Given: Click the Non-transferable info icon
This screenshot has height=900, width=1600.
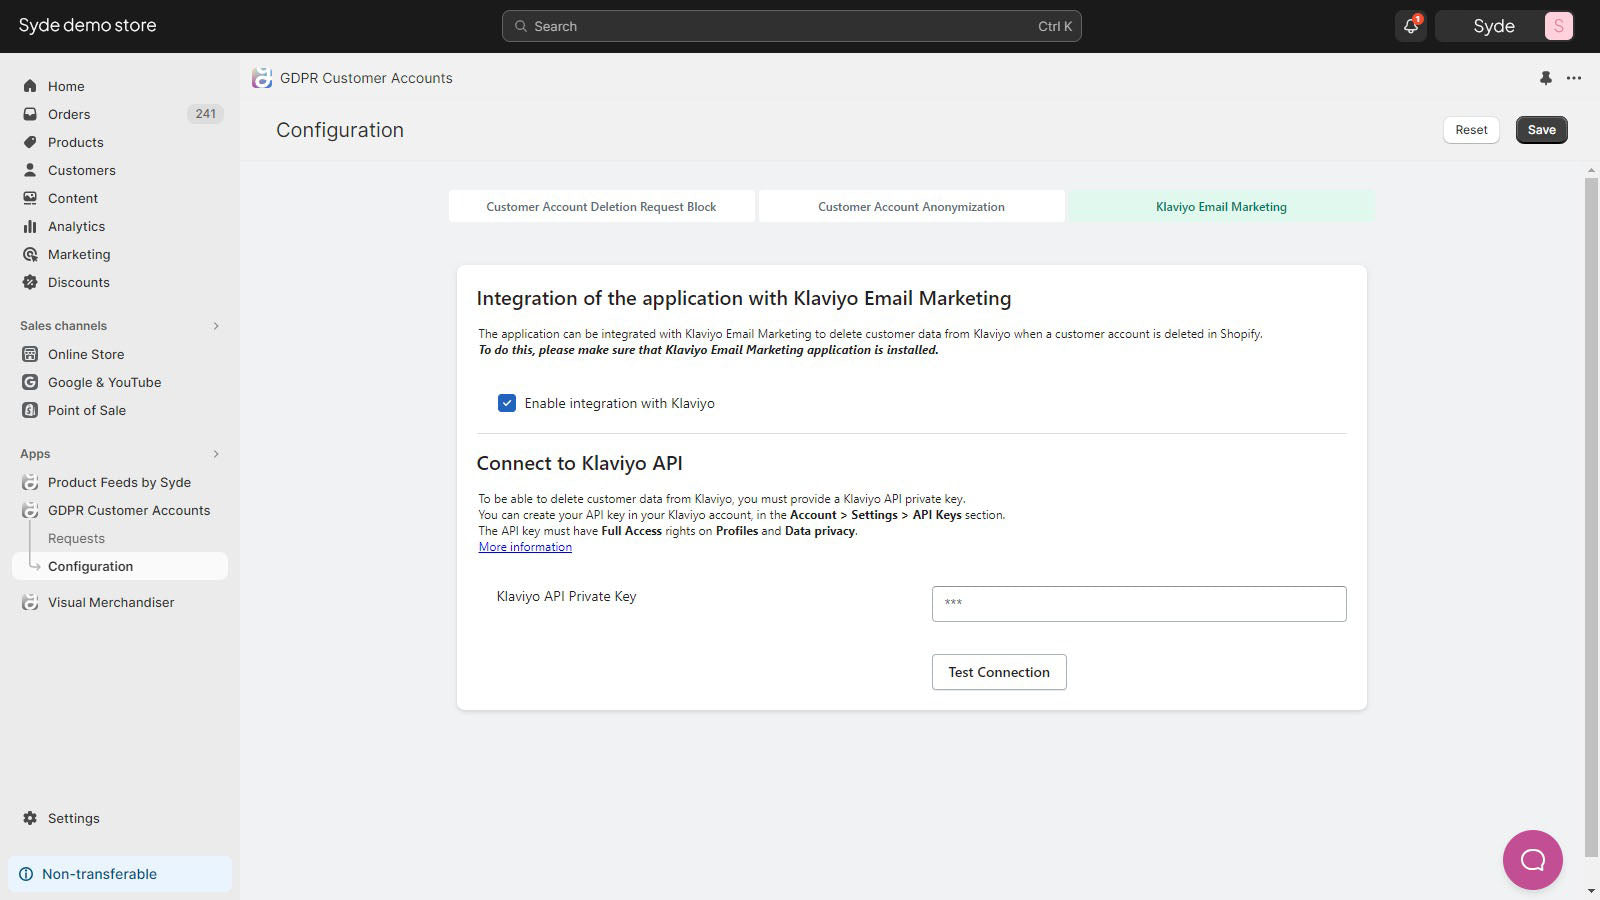Looking at the screenshot, I should 26,874.
